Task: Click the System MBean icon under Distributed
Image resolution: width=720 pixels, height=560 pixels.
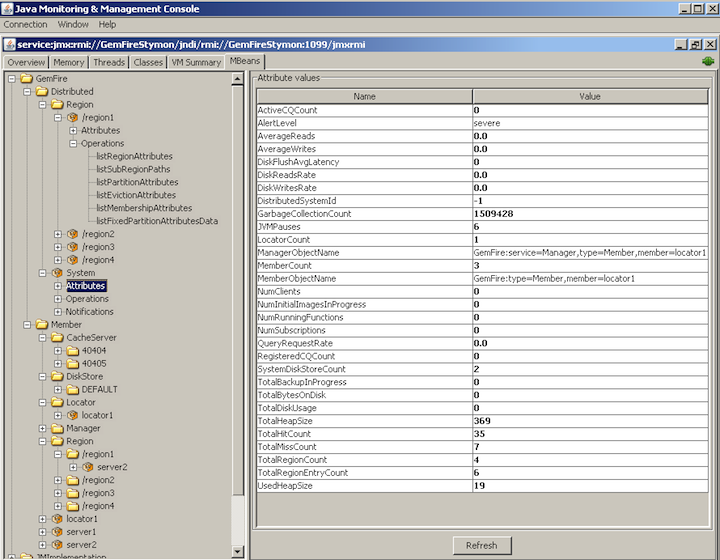Action: pos(57,272)
